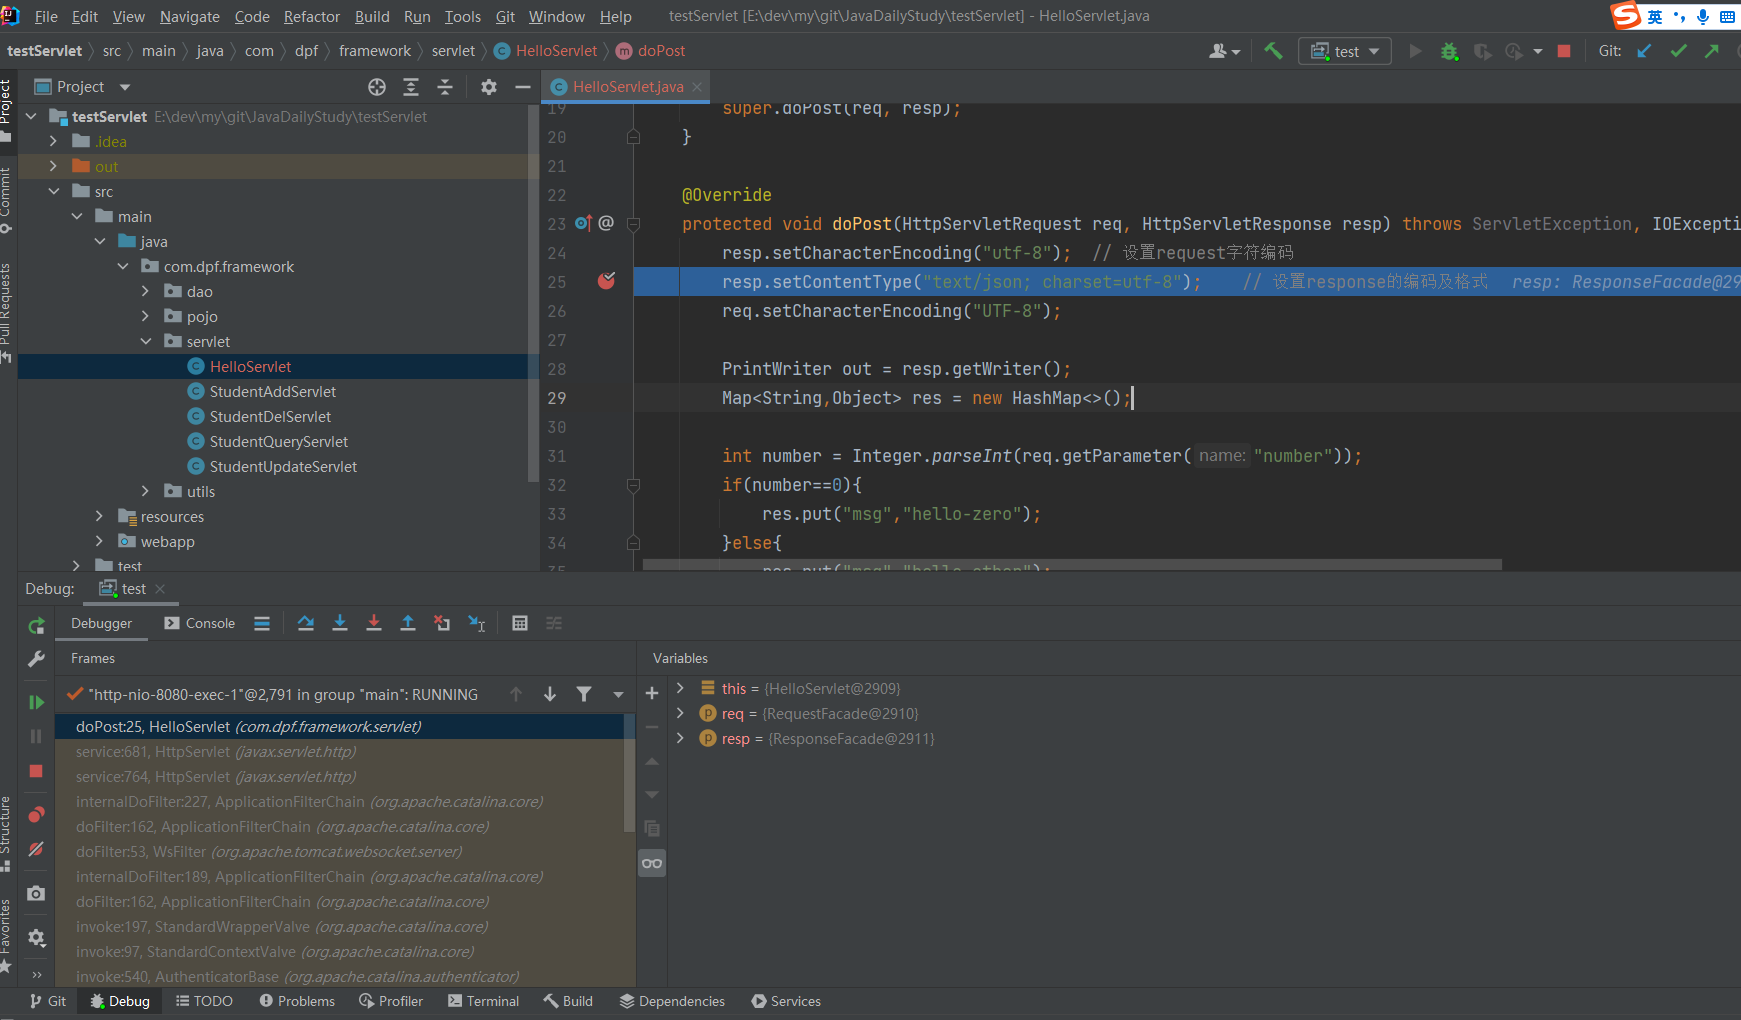The height and width of the screenshot is (1020, 1741).
Task: Toggle the breakpoint on line 25
Action: pyautogui.click(x=606, y=282)
